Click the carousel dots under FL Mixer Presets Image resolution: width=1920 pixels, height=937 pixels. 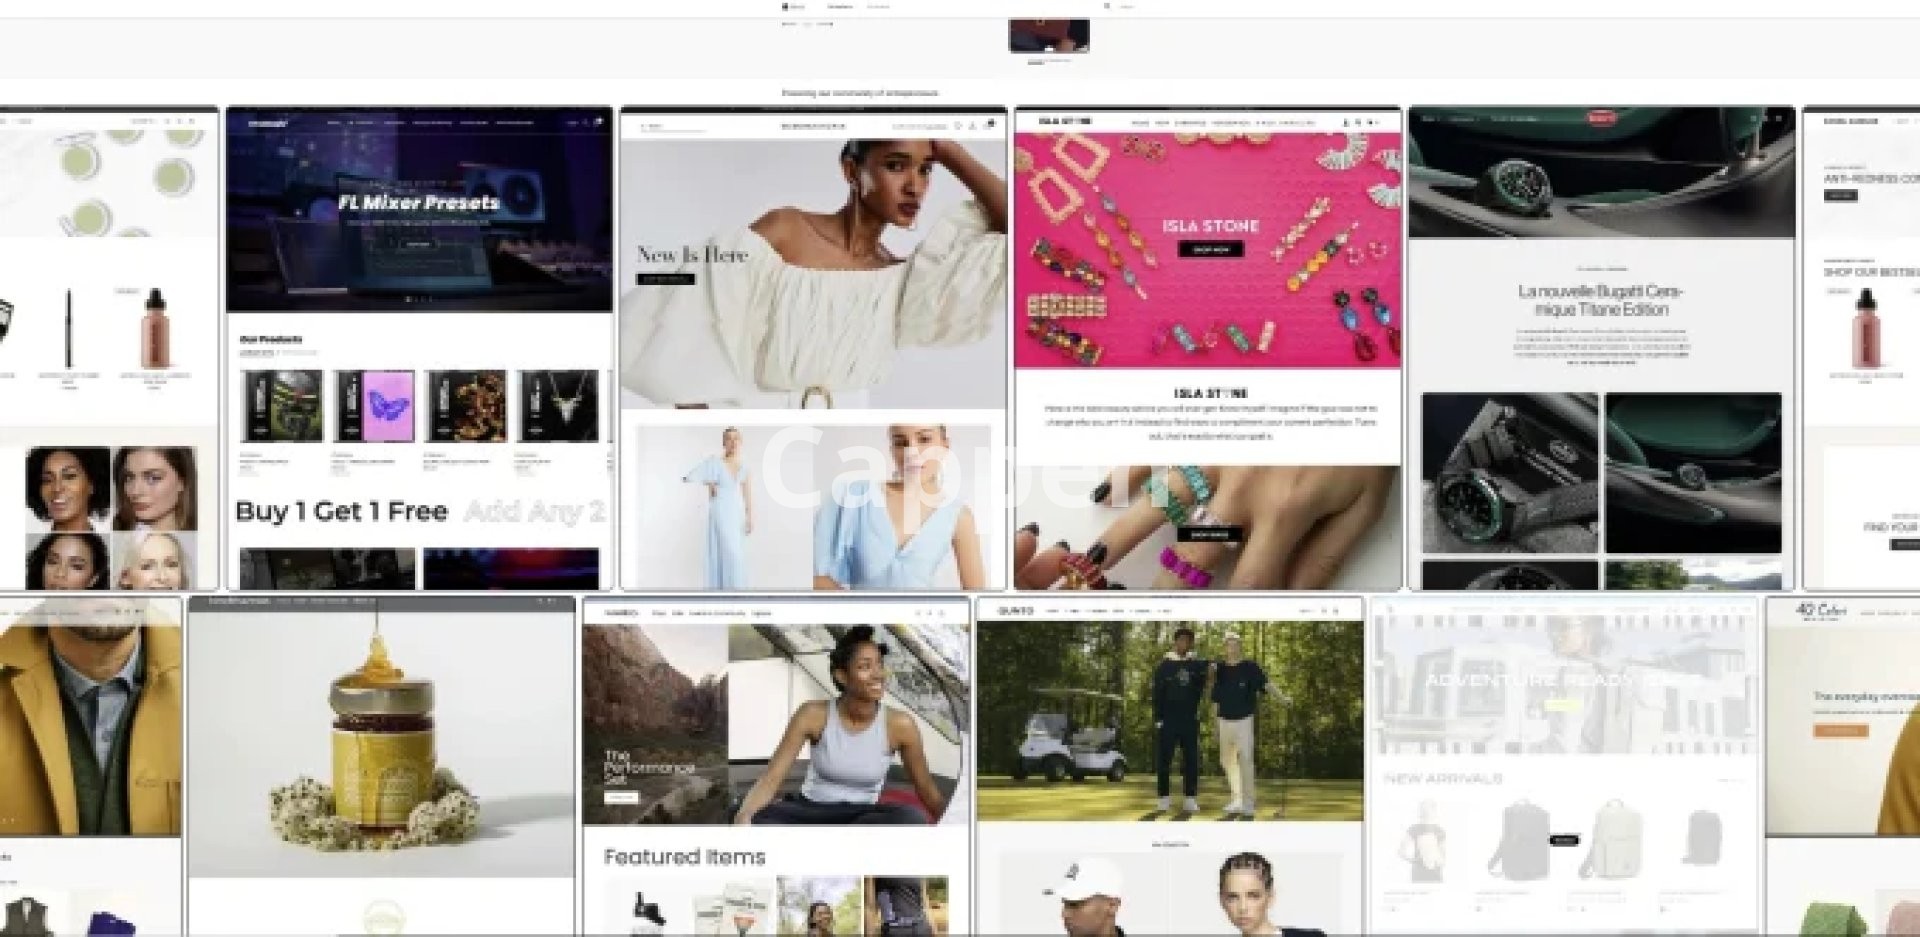[418, 299]
